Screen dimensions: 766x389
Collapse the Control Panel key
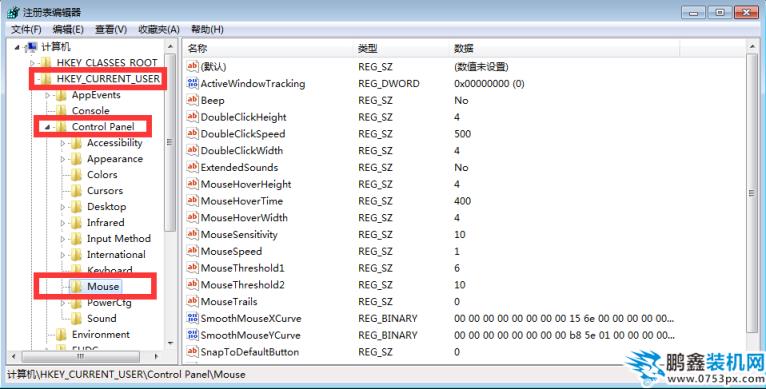click(x=47, y=127)
